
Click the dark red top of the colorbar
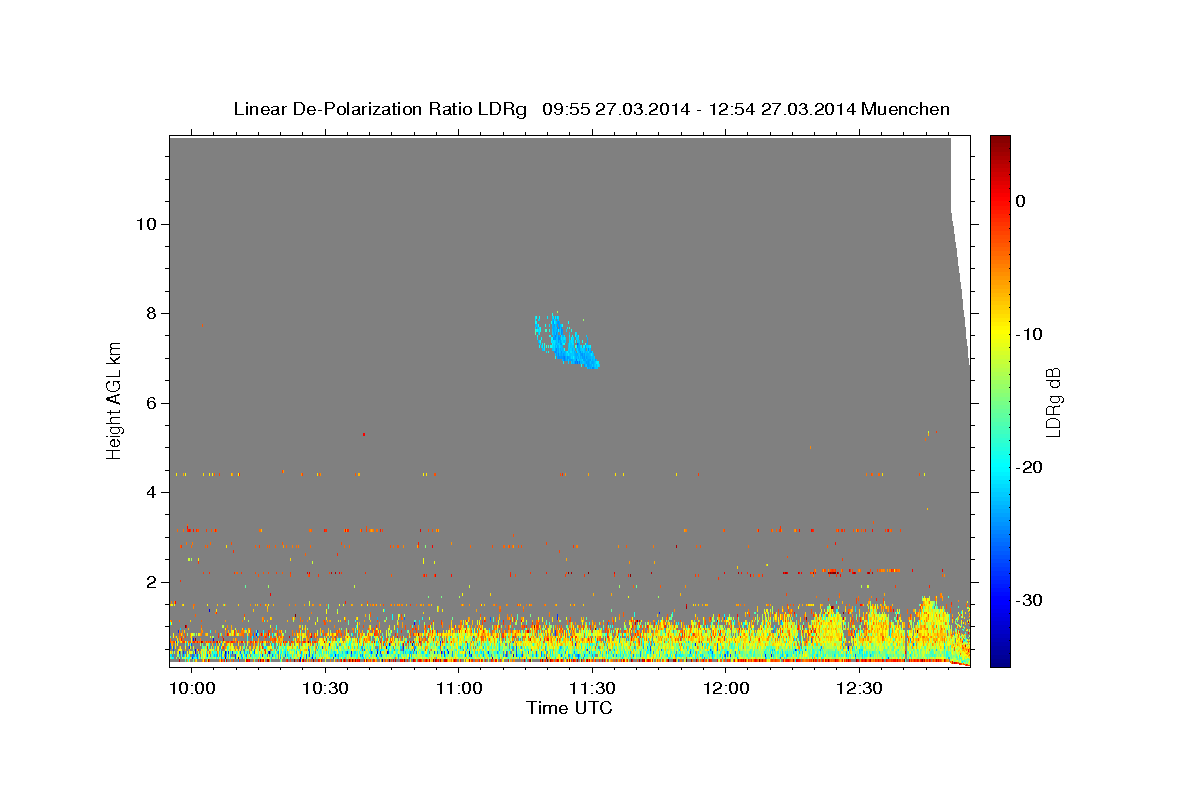point(1000,143)
